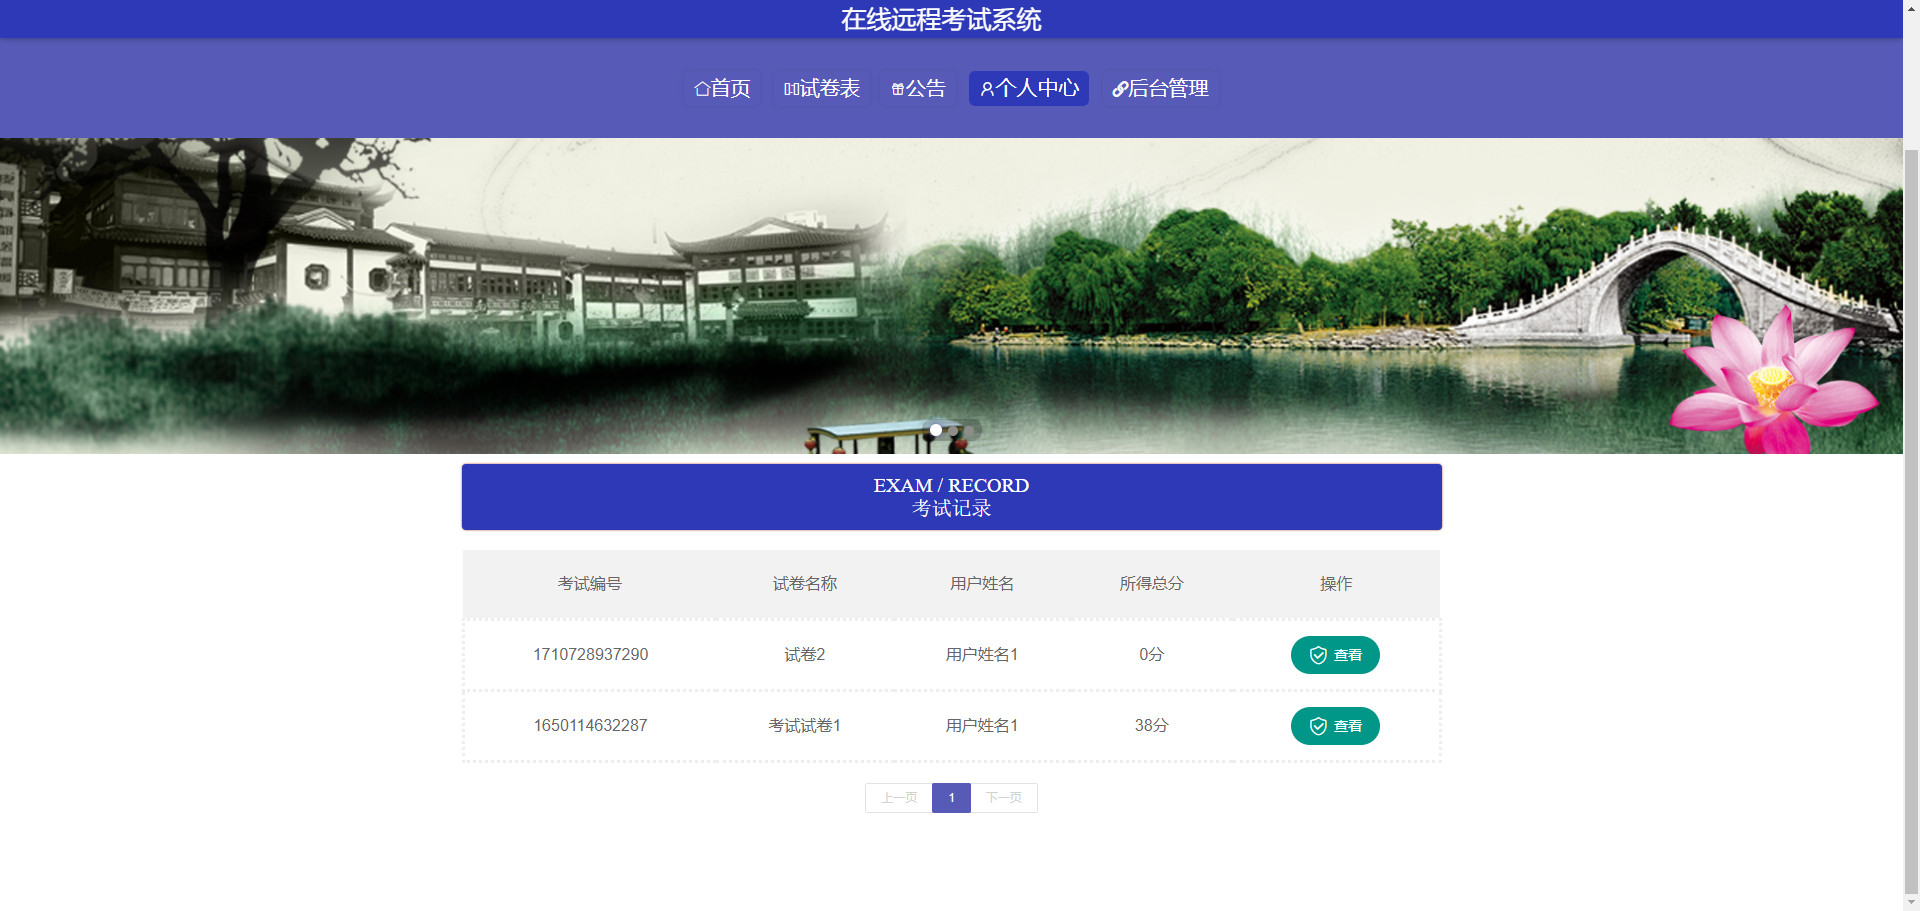This screenshot has height=911, width=1920.
Task: Click the 所得总分 column header
Action: pyautogui.click(x=1151, y=583)
